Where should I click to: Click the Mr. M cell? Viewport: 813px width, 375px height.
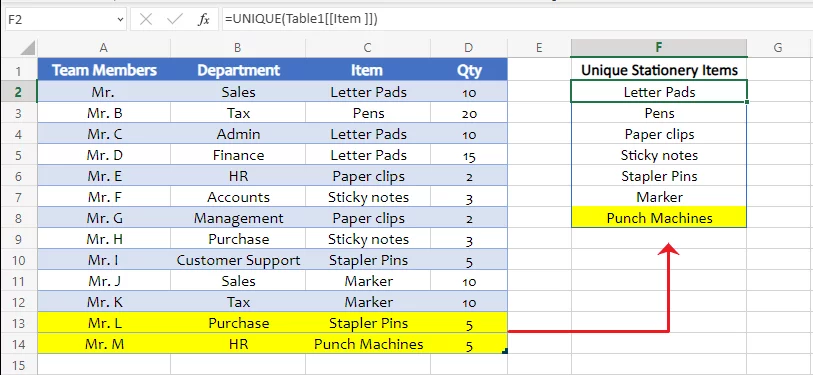pyautogui.click(x=104, y=344)
